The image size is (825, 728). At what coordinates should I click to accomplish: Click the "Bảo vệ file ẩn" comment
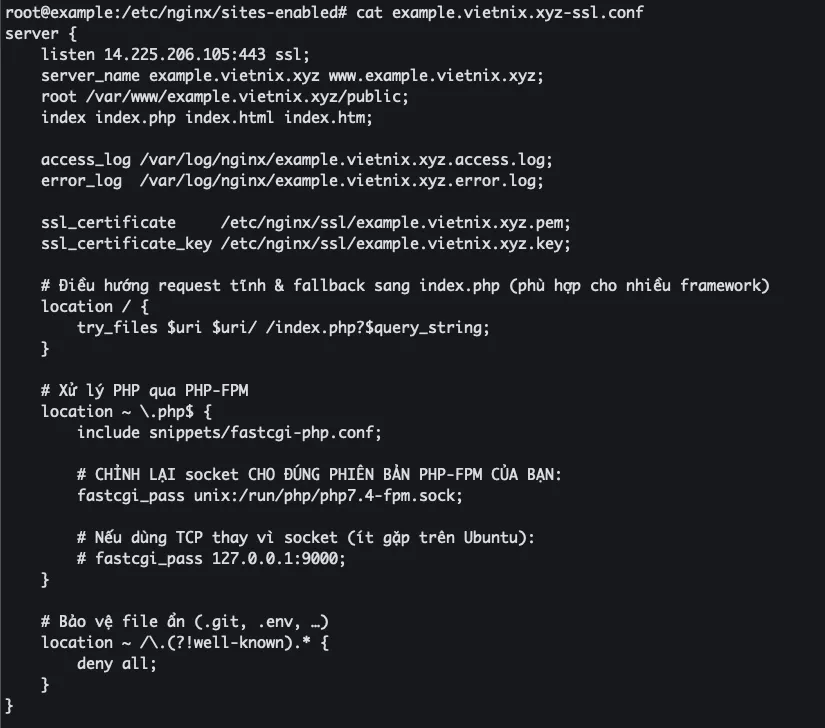tap(185, 621)
